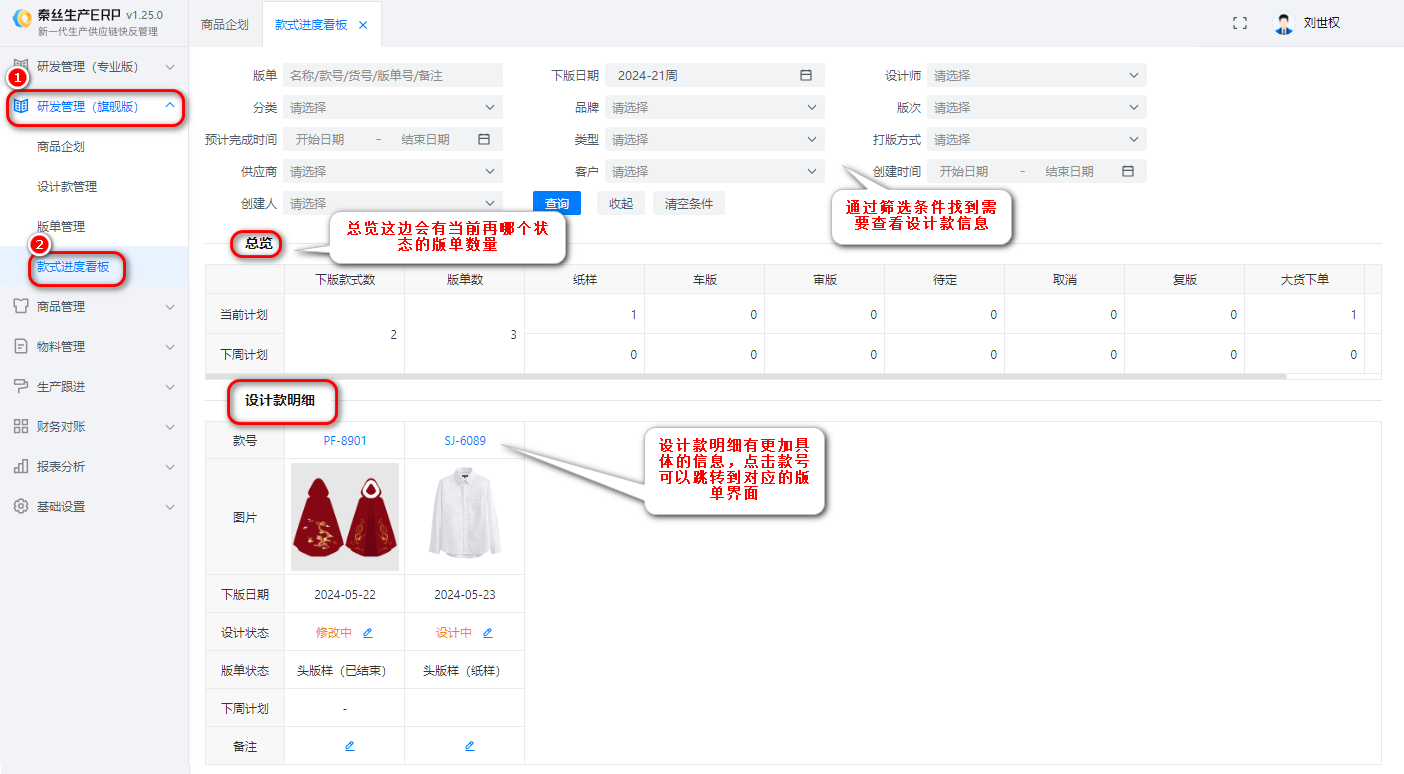1404x774 pixels.
Task: Expand 报表分析 sidebar menu
Action: pos(94,467)
